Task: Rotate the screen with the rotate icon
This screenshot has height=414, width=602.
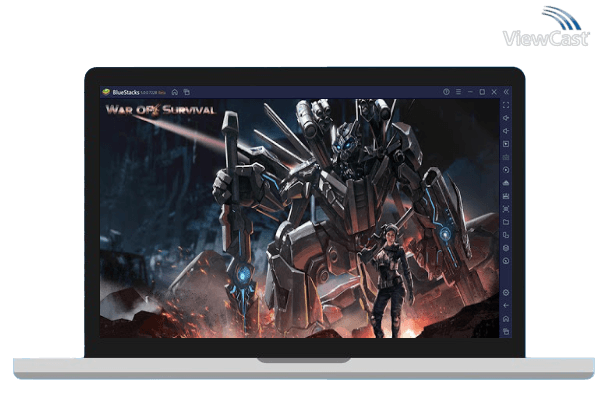Action: 506,261
